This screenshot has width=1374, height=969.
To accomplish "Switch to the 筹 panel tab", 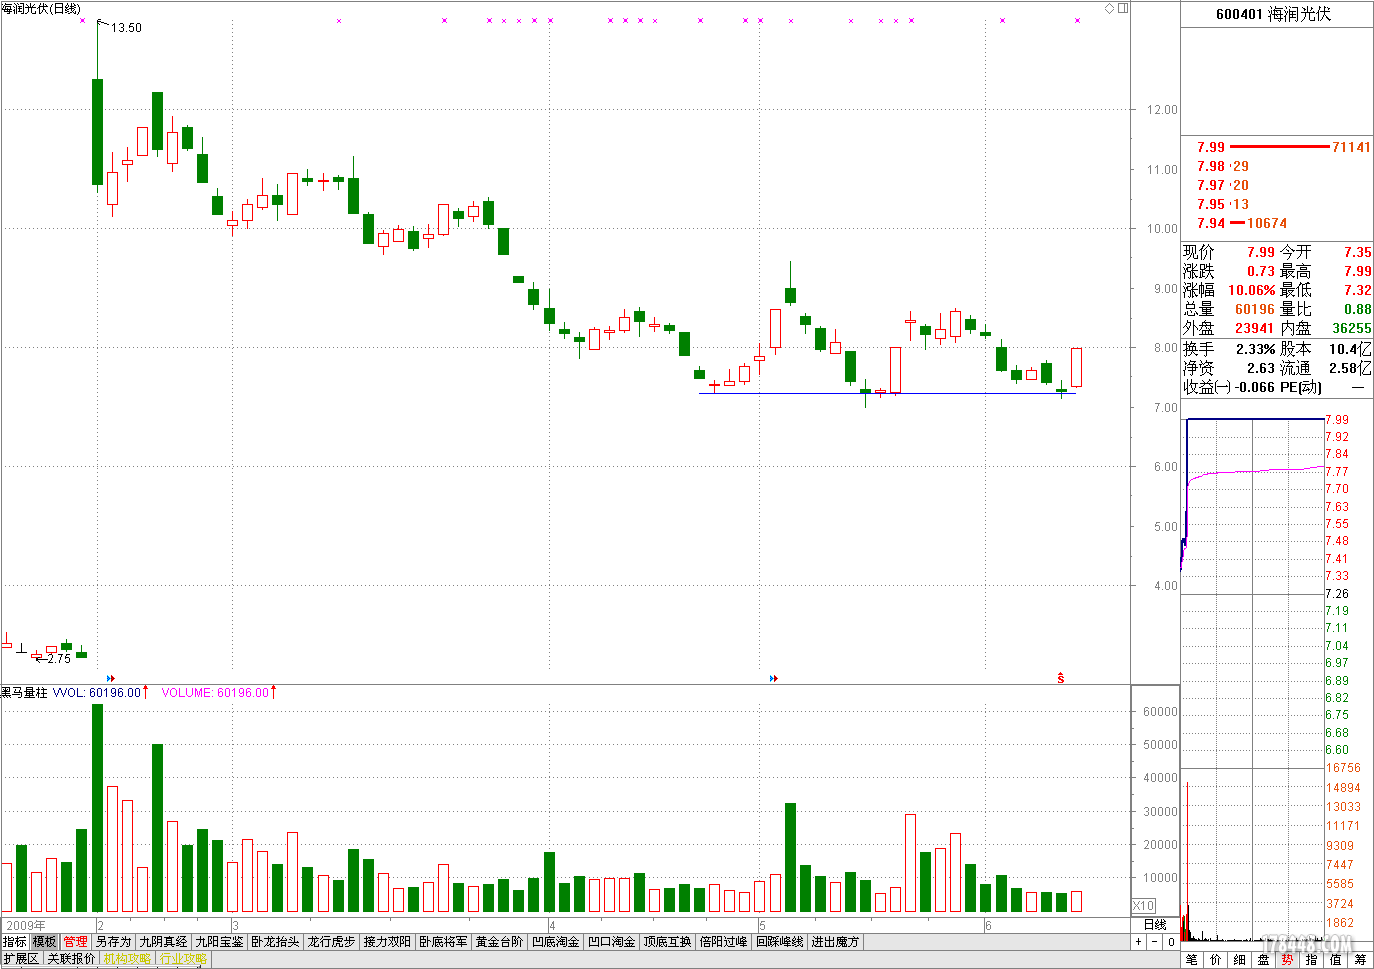I will [x=1360, y=959].
